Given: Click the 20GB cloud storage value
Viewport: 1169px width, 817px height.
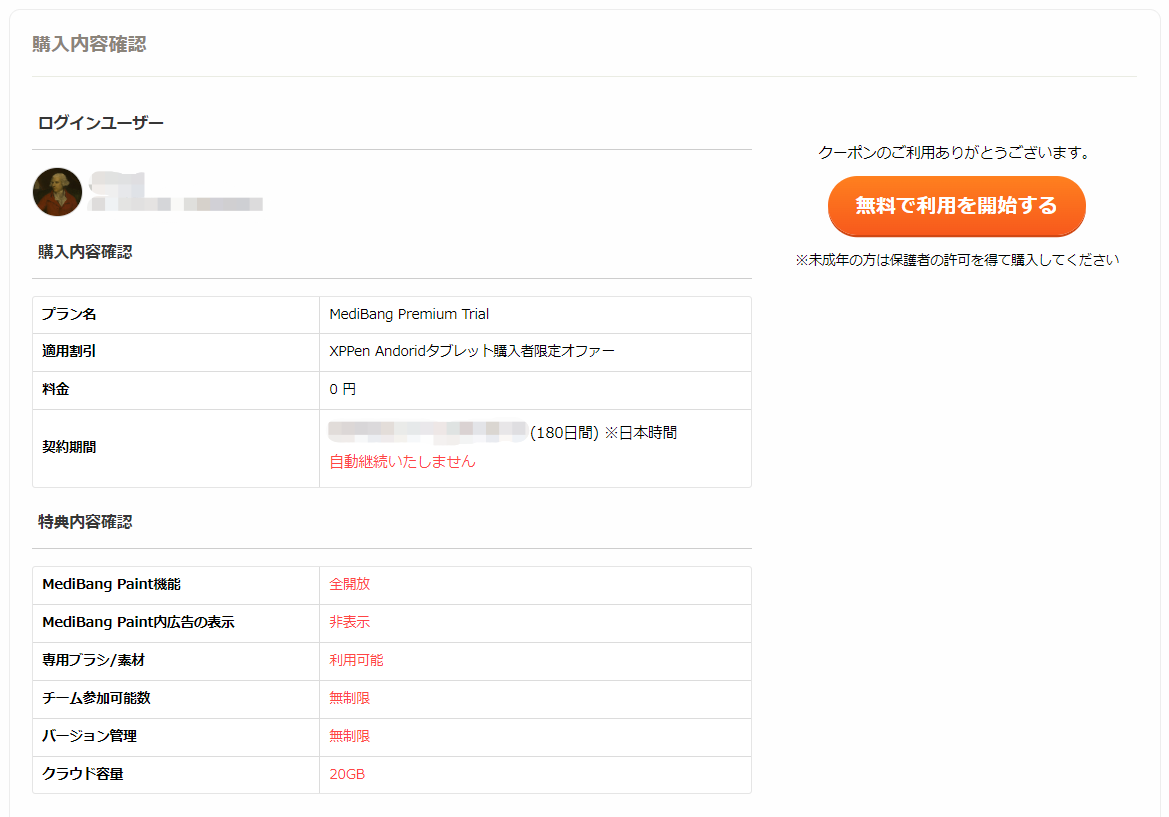Looking at the screenshot, I should pos(347,775).
